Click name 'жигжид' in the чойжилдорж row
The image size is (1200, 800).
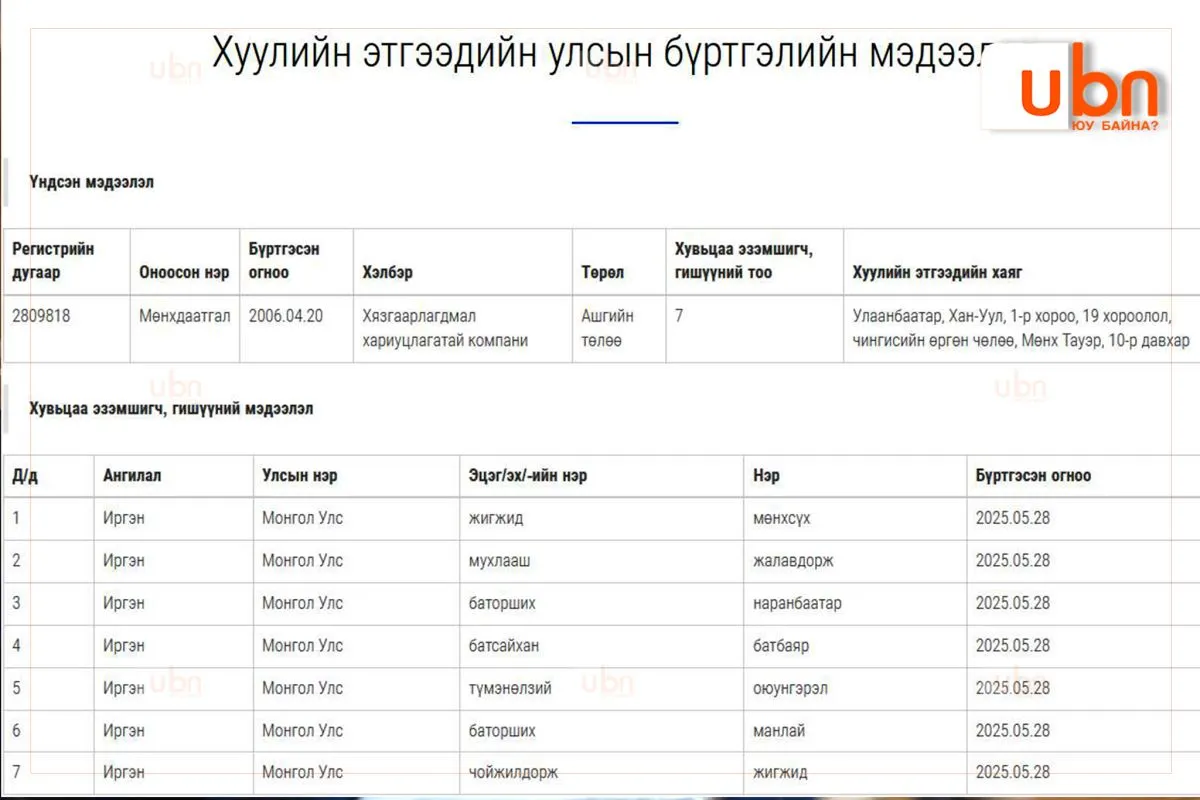coord(780,773)
